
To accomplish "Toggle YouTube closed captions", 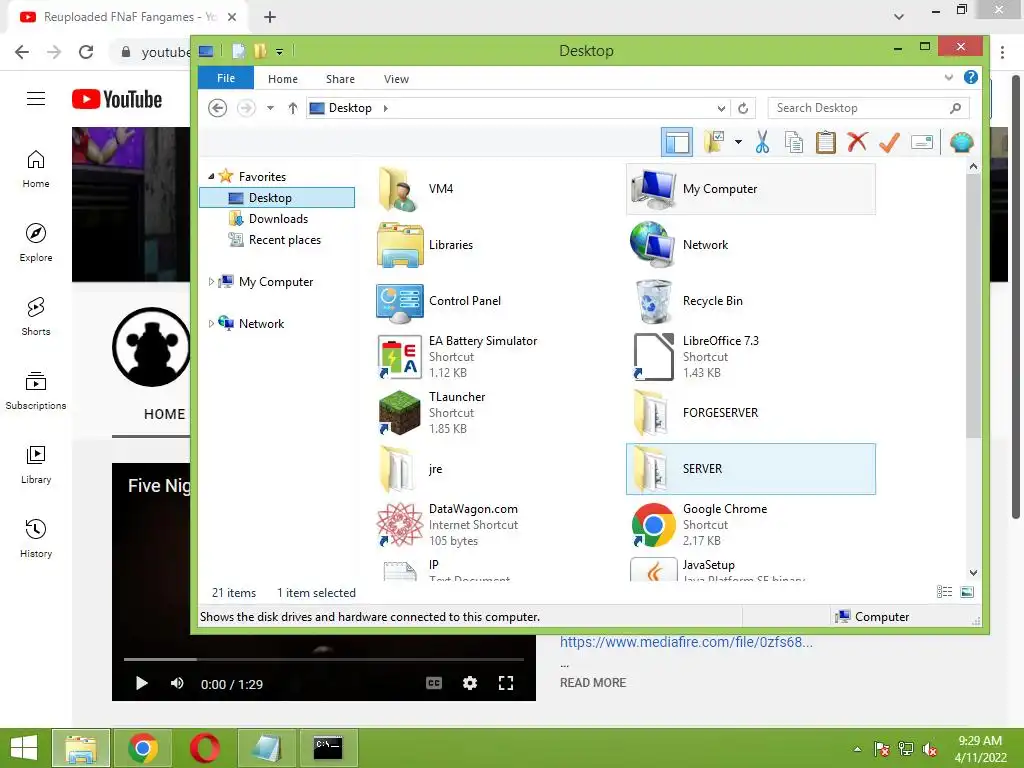I will (434, 683).
